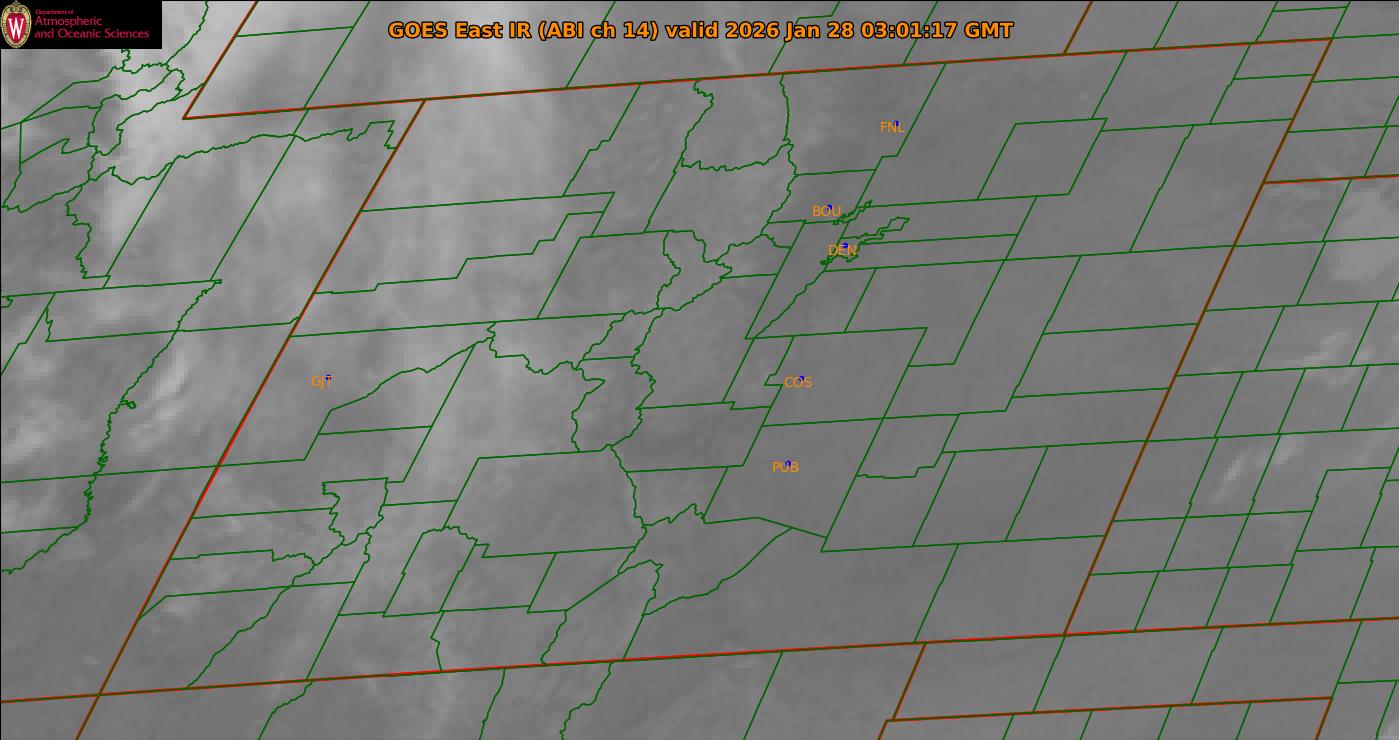Click the small Department of text in logo
Viewport: 1399px width, 740px height.
pyautogui.click(x=54, y=12)
